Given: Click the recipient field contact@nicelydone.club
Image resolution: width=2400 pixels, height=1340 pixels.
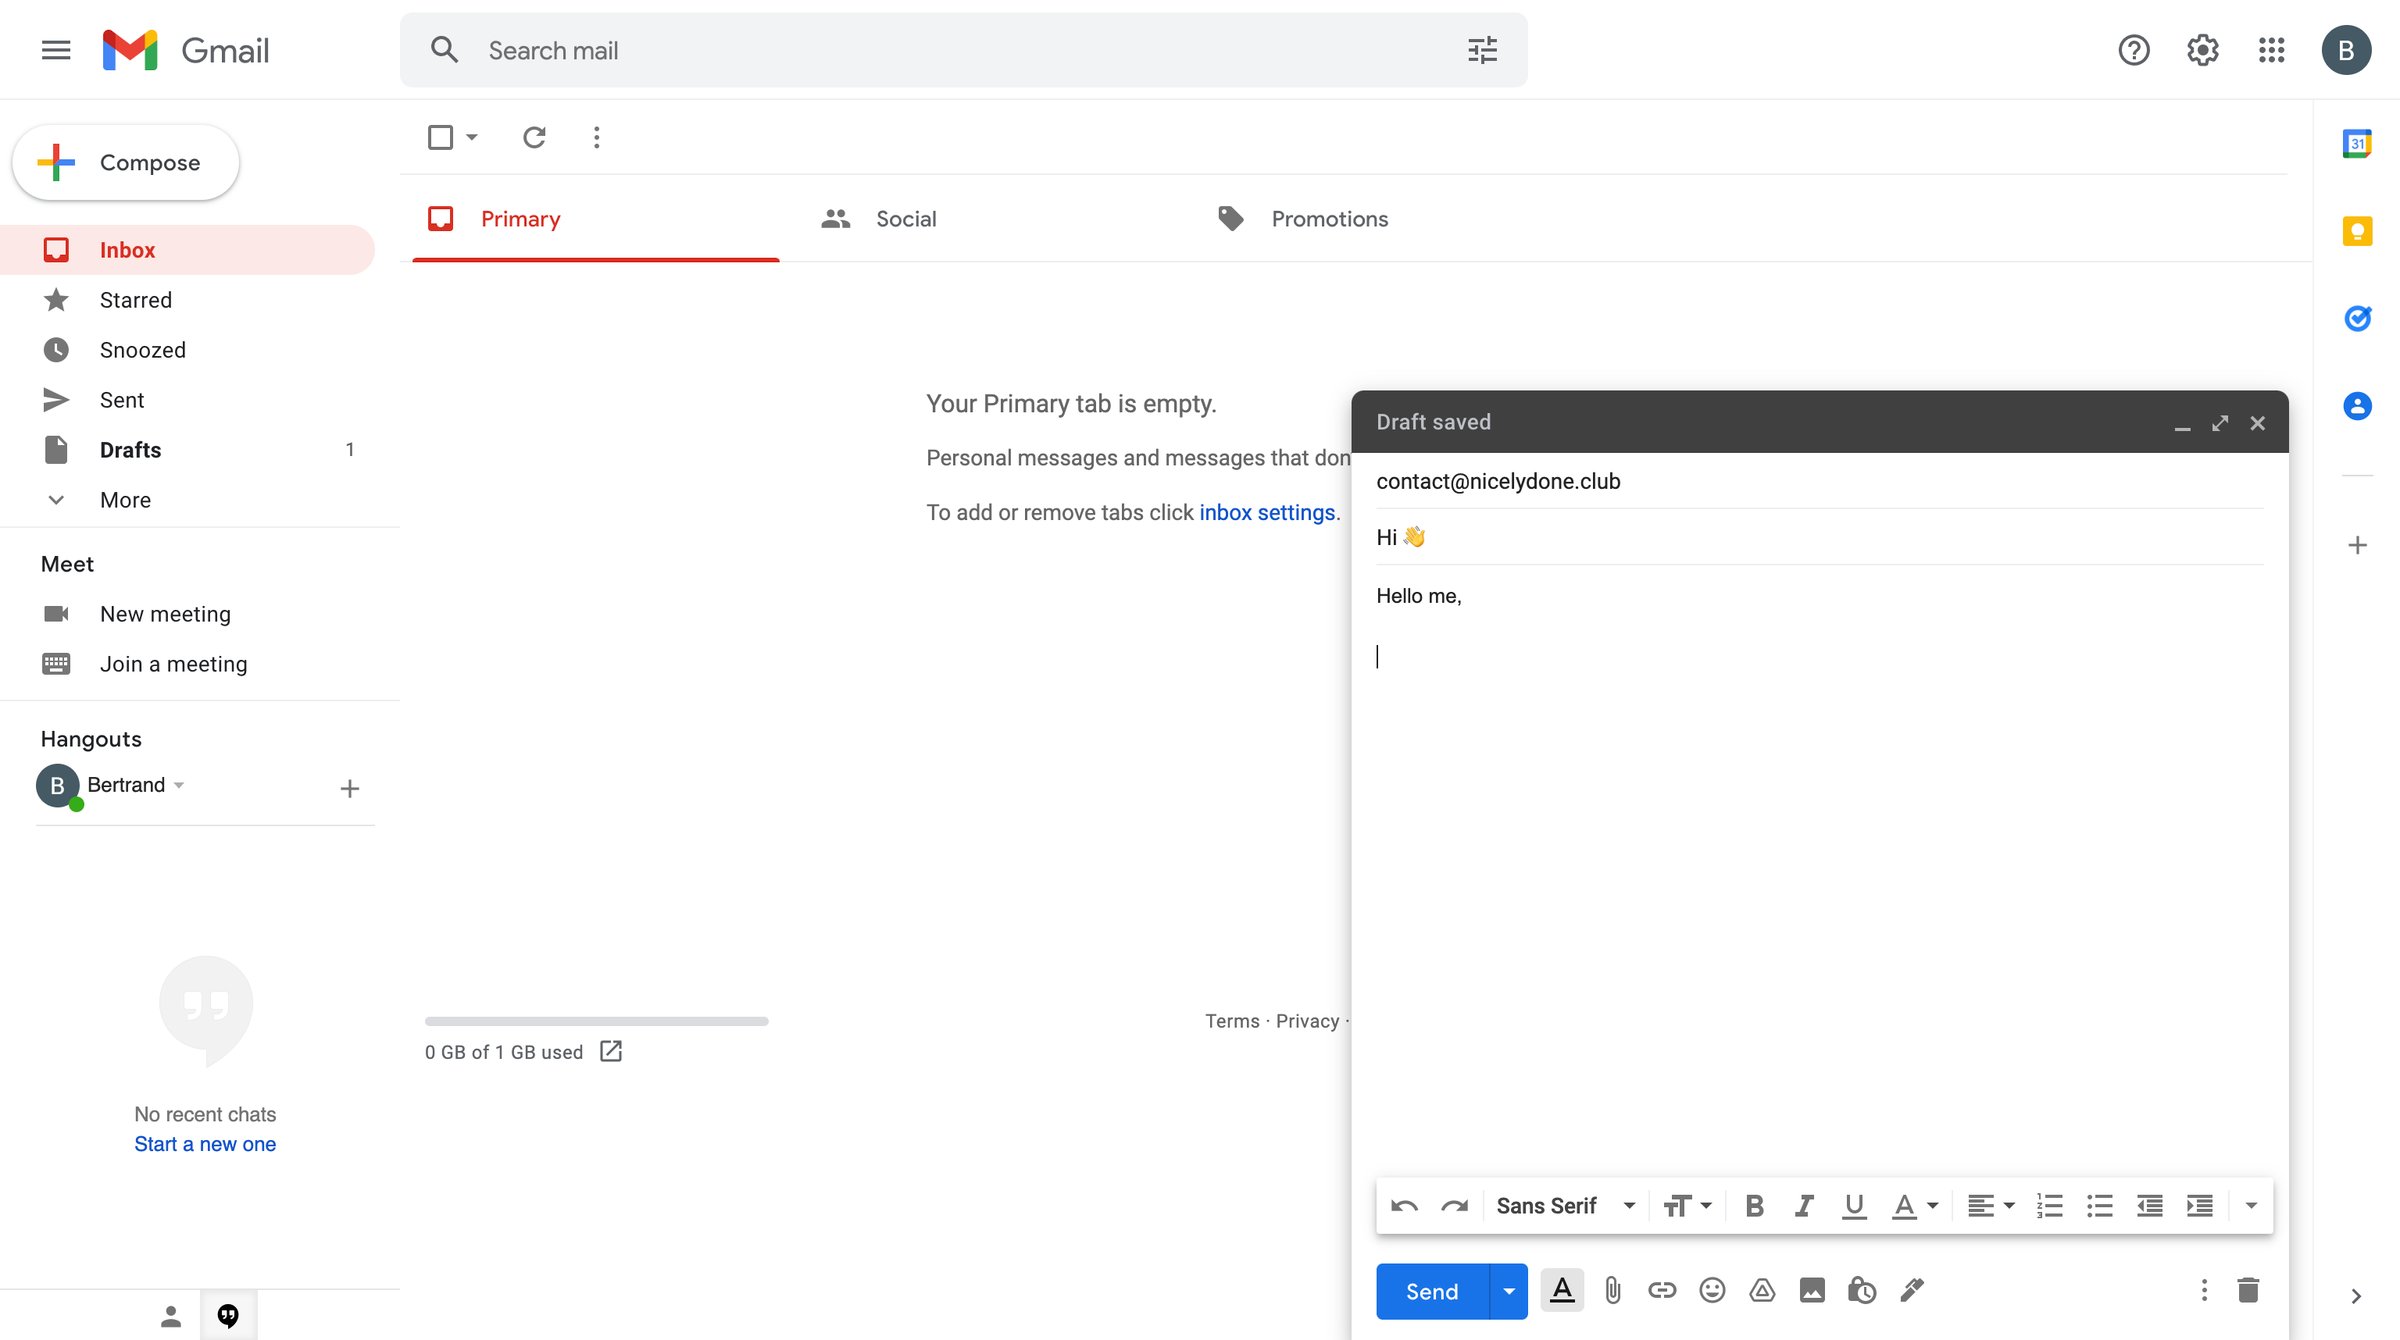Looking at the screenshot, I should [1819, 481].
